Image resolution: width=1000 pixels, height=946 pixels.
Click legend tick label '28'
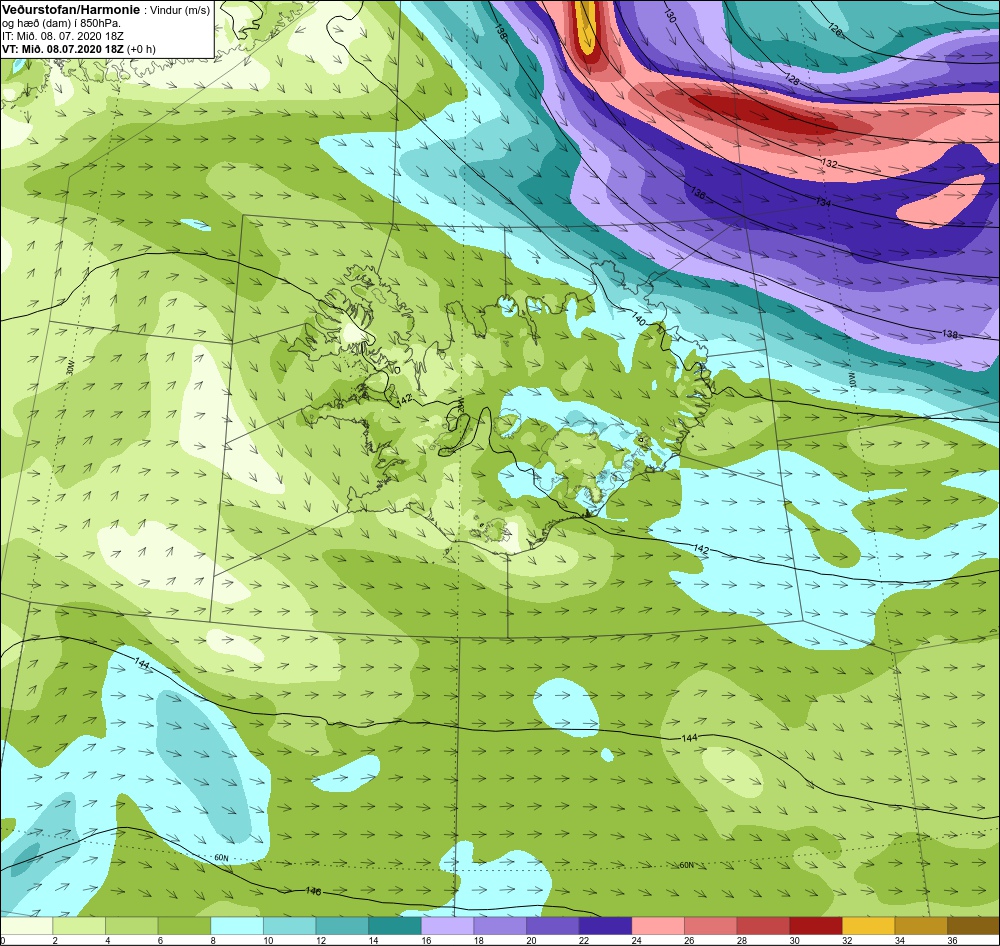point(742,940)
